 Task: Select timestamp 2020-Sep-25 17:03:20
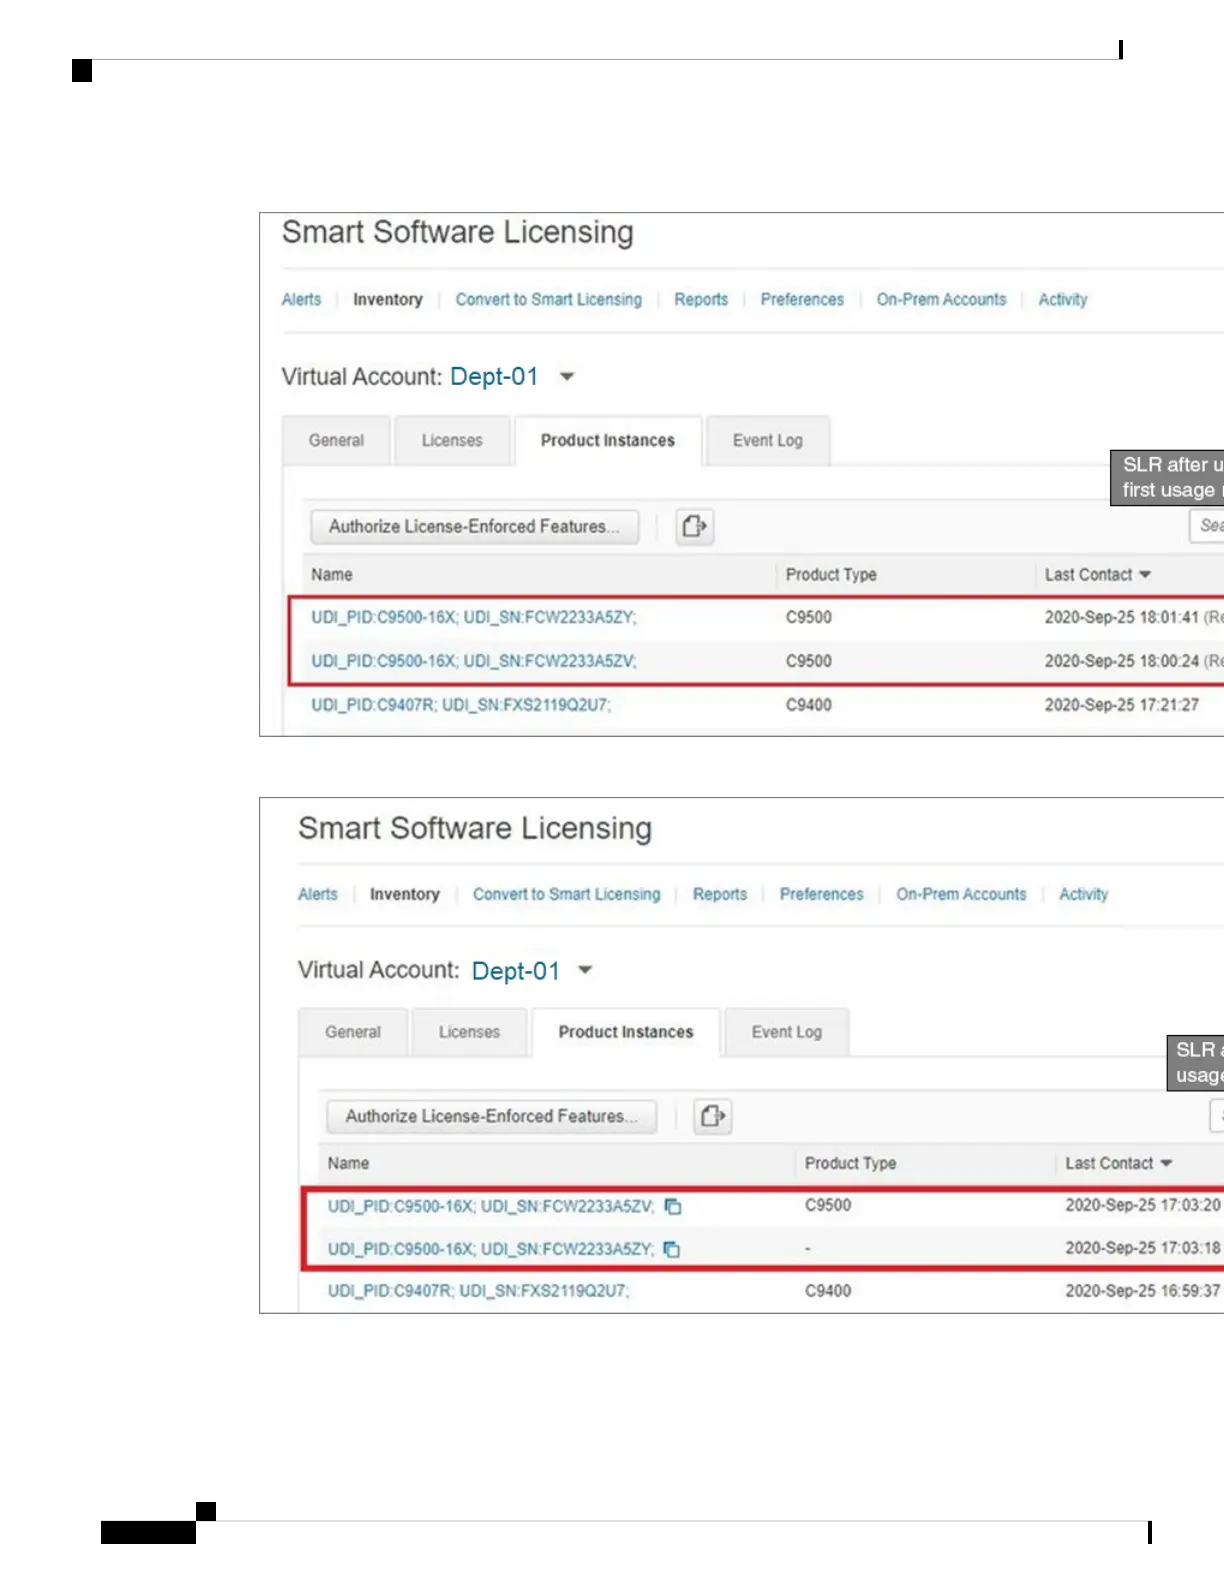(x=1143, y=1205)
